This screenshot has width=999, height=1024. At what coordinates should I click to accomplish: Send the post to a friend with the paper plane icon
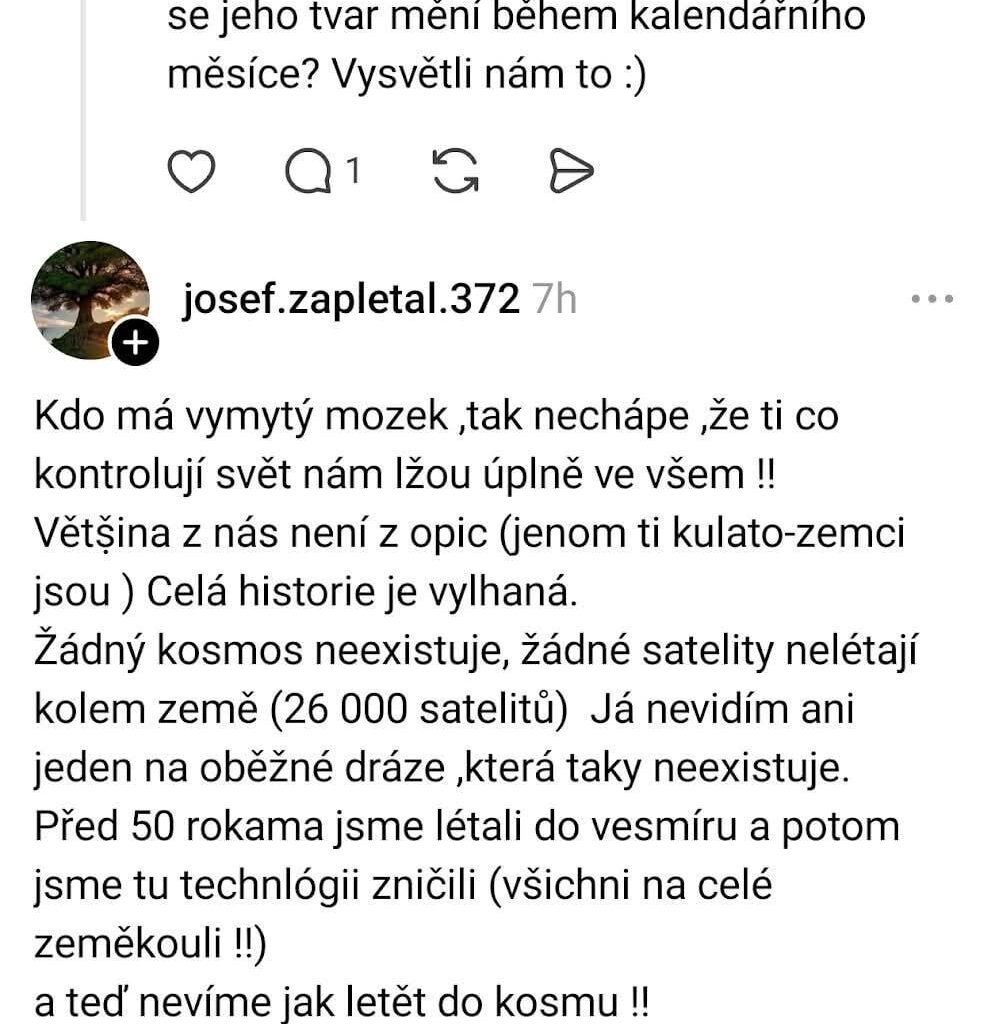coord(573,170)
